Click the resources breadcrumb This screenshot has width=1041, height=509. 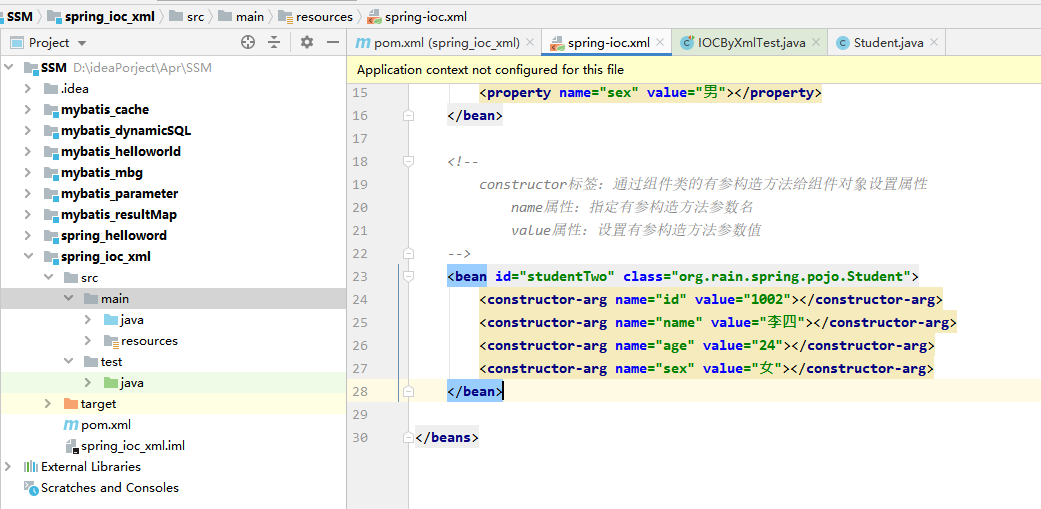tap(324, 17)
